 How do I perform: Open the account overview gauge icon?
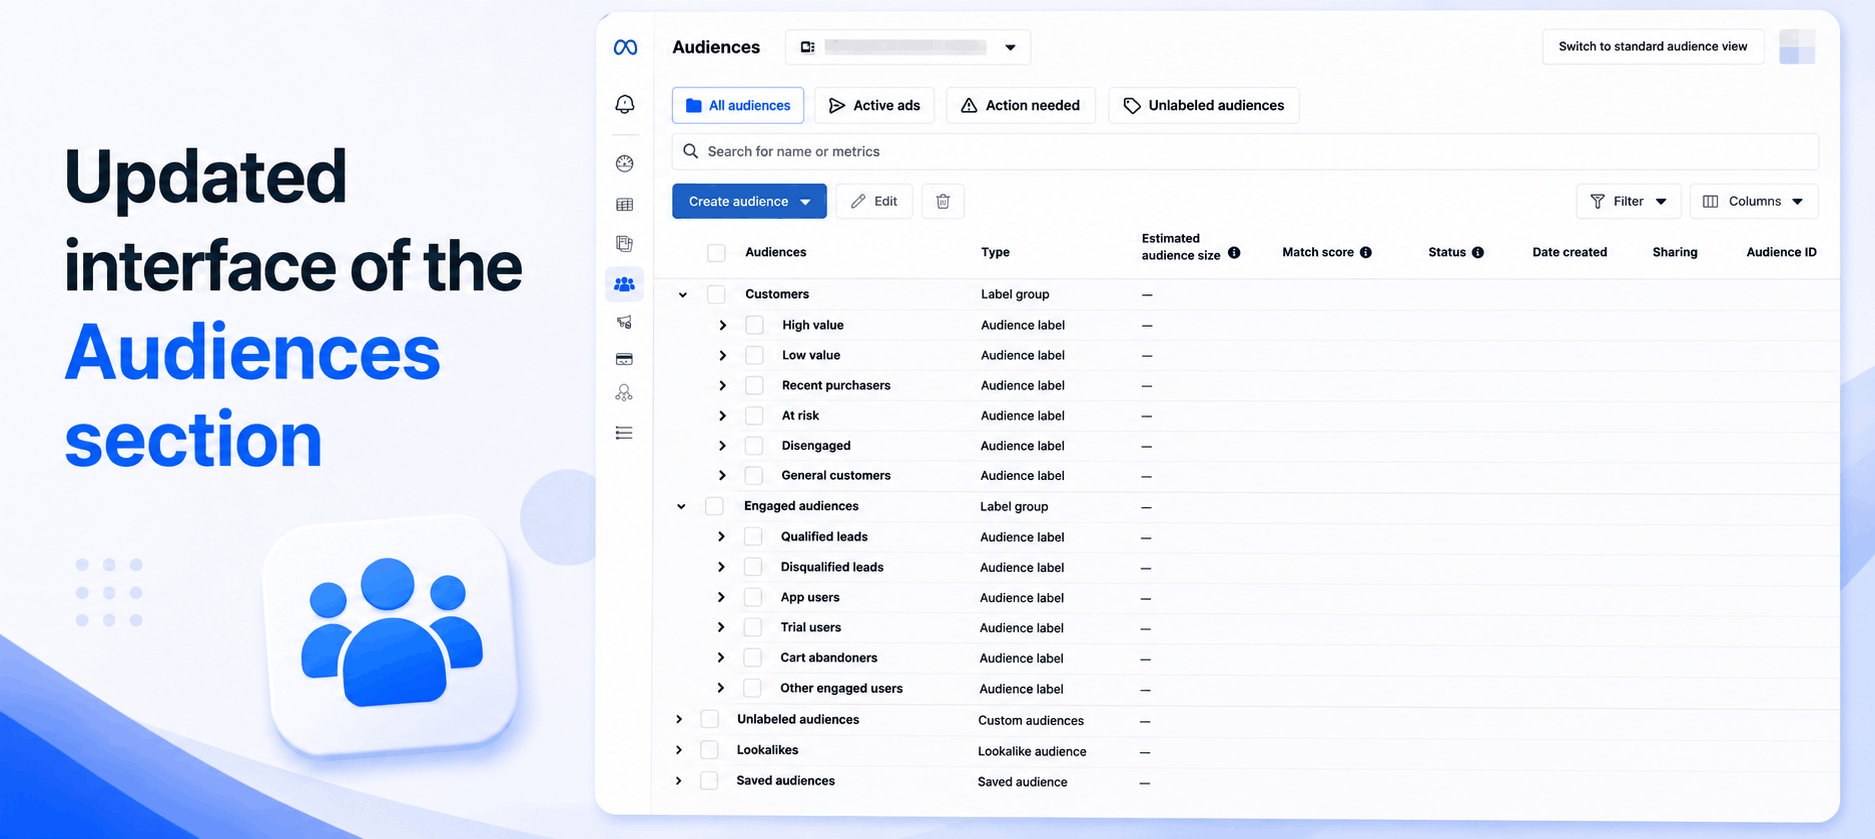[625, 163]
